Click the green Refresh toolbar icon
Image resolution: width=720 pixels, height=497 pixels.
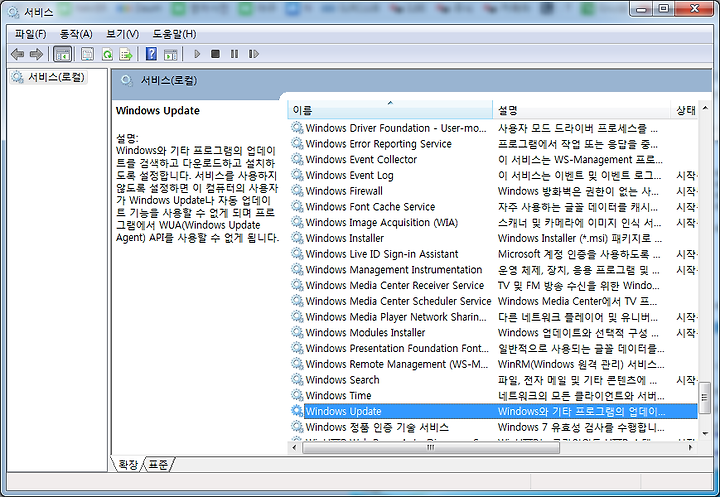[x=107, y=54]
